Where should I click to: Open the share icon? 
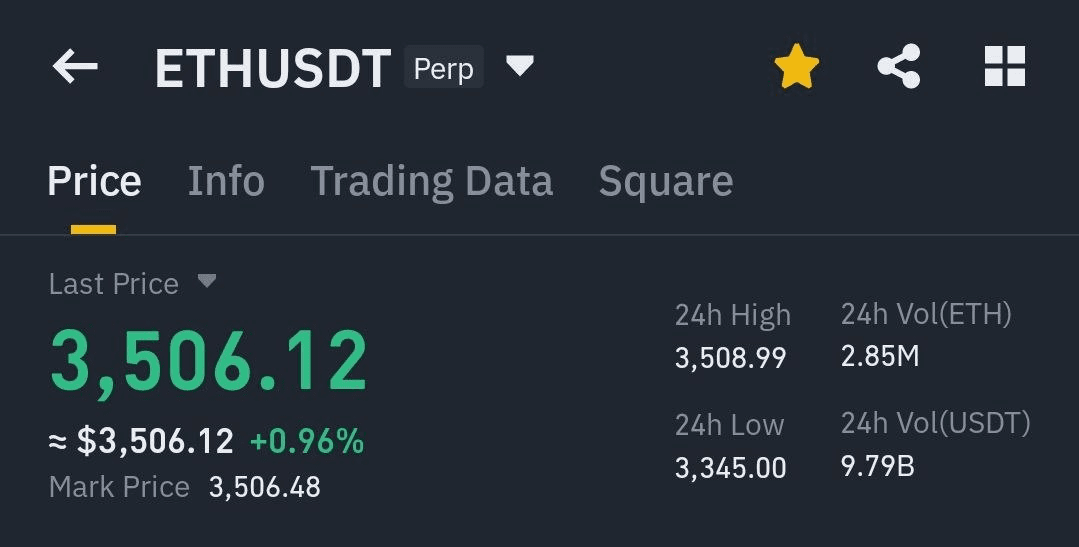pos(899,66)
